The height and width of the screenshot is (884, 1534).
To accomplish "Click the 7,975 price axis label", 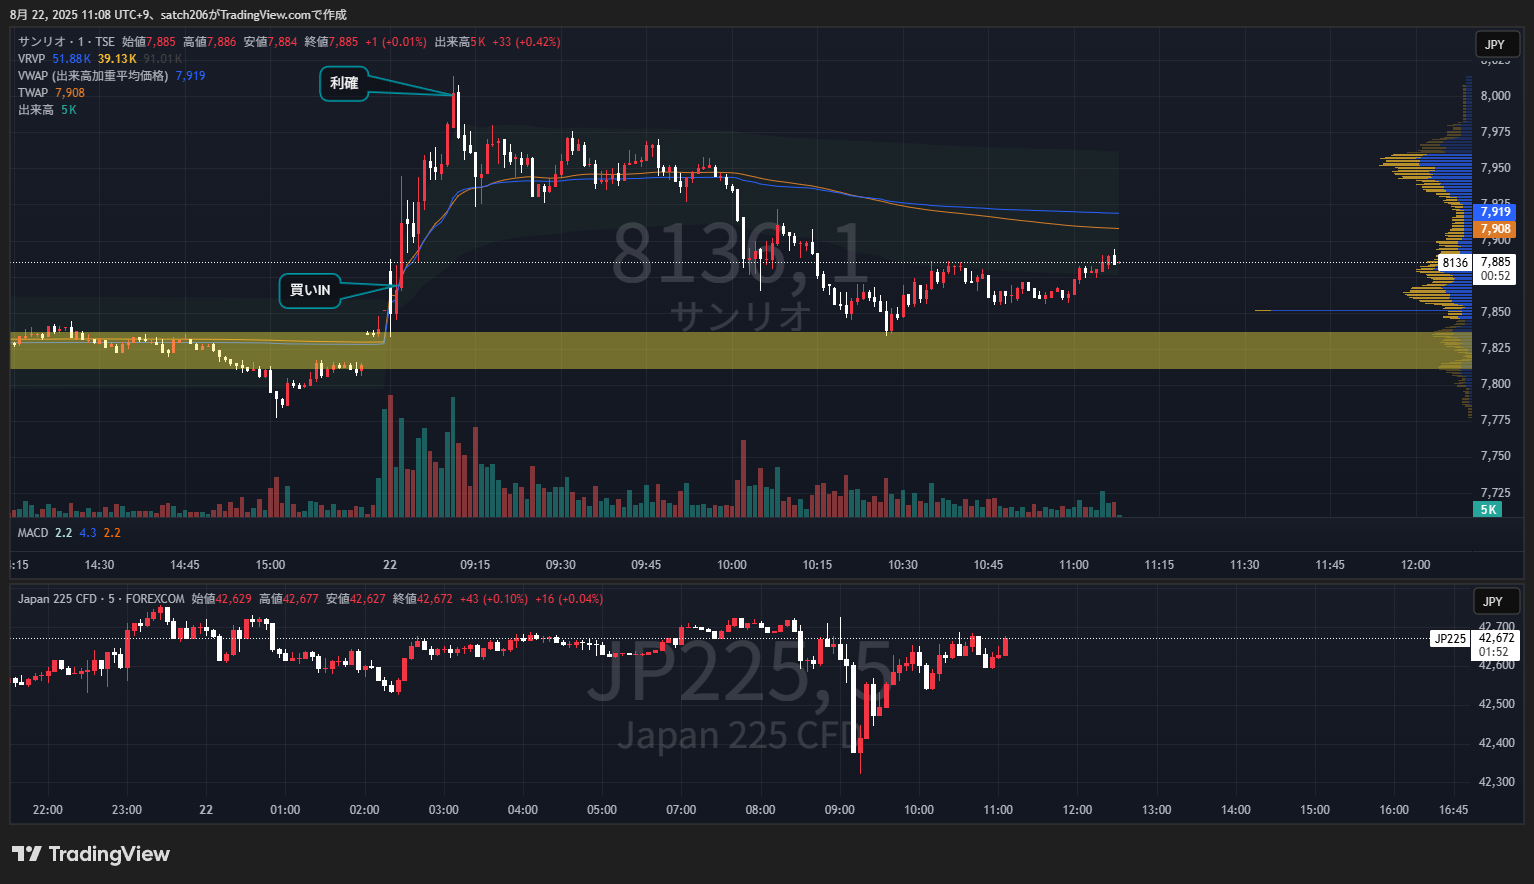I will [x=1496, y=132].
